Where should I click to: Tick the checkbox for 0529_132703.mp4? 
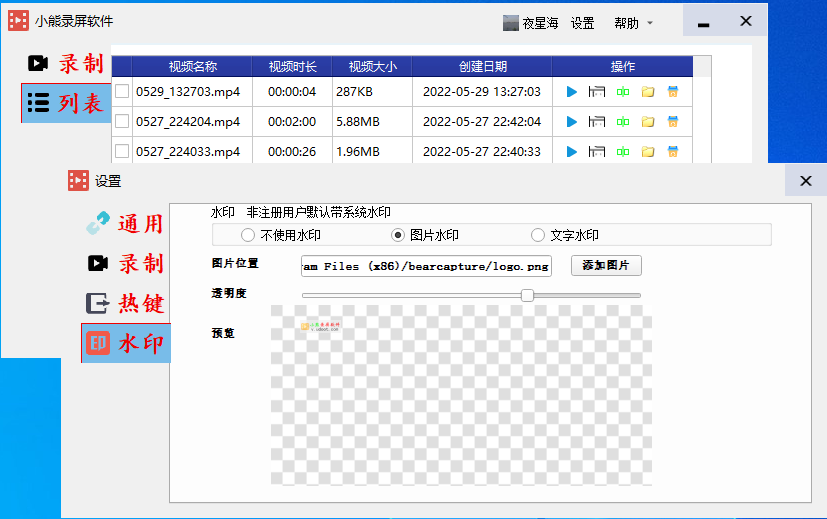[x=122, y=92]
